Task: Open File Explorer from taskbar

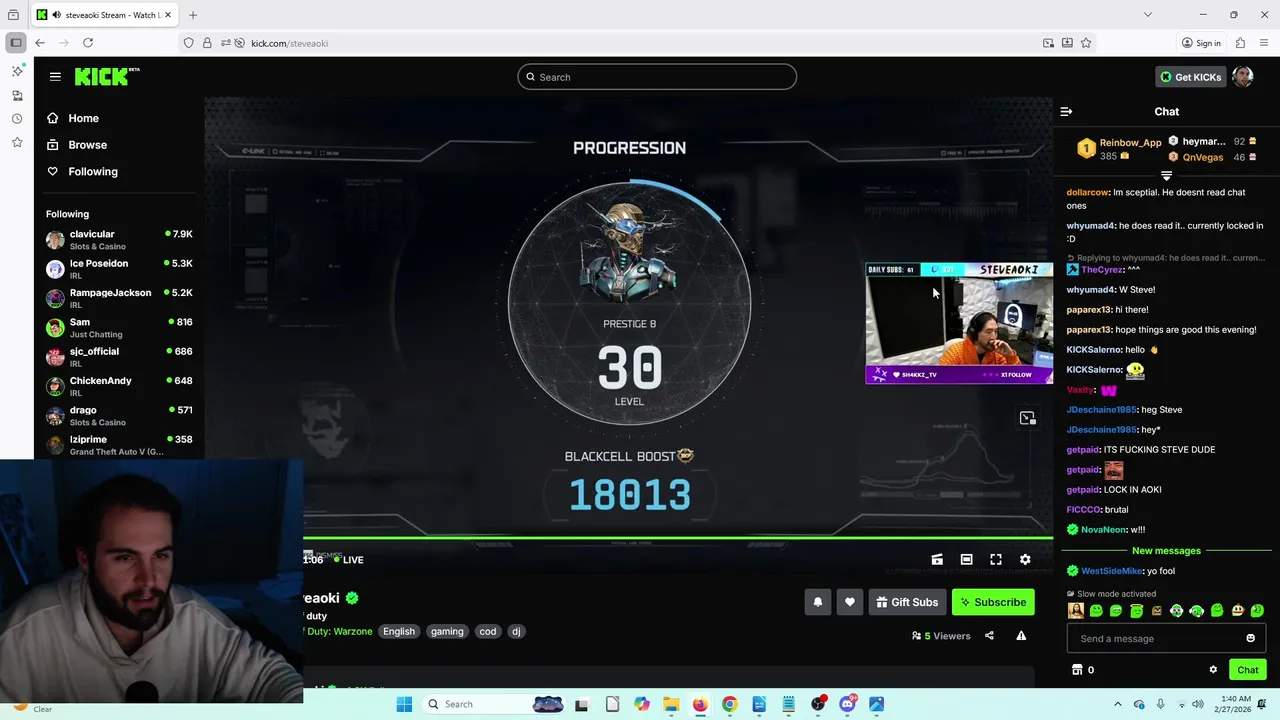Action: pos(671,704)
